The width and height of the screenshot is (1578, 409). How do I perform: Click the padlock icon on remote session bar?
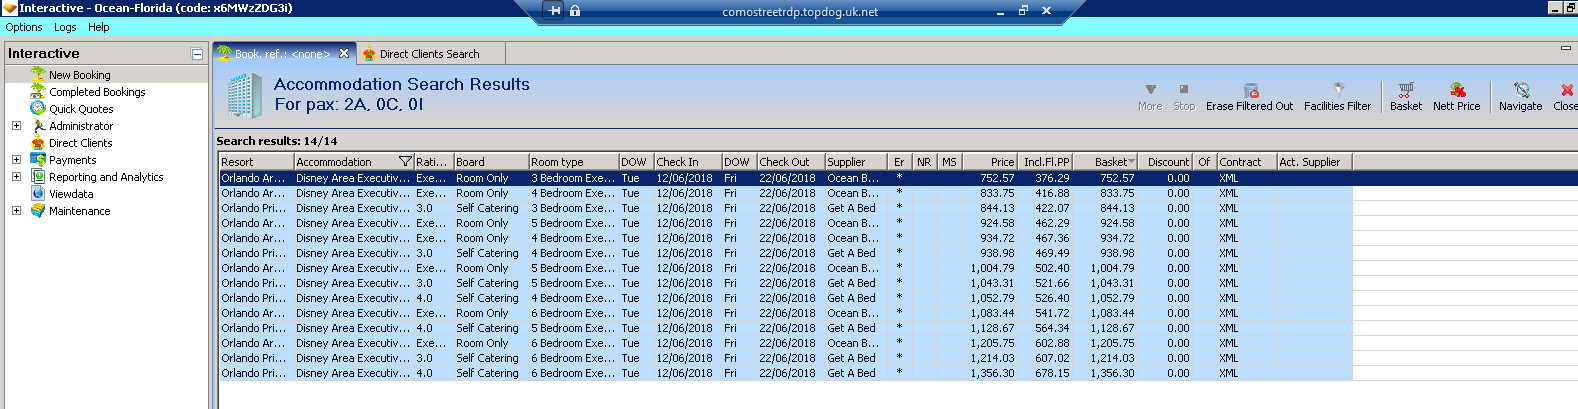[575, 11]
